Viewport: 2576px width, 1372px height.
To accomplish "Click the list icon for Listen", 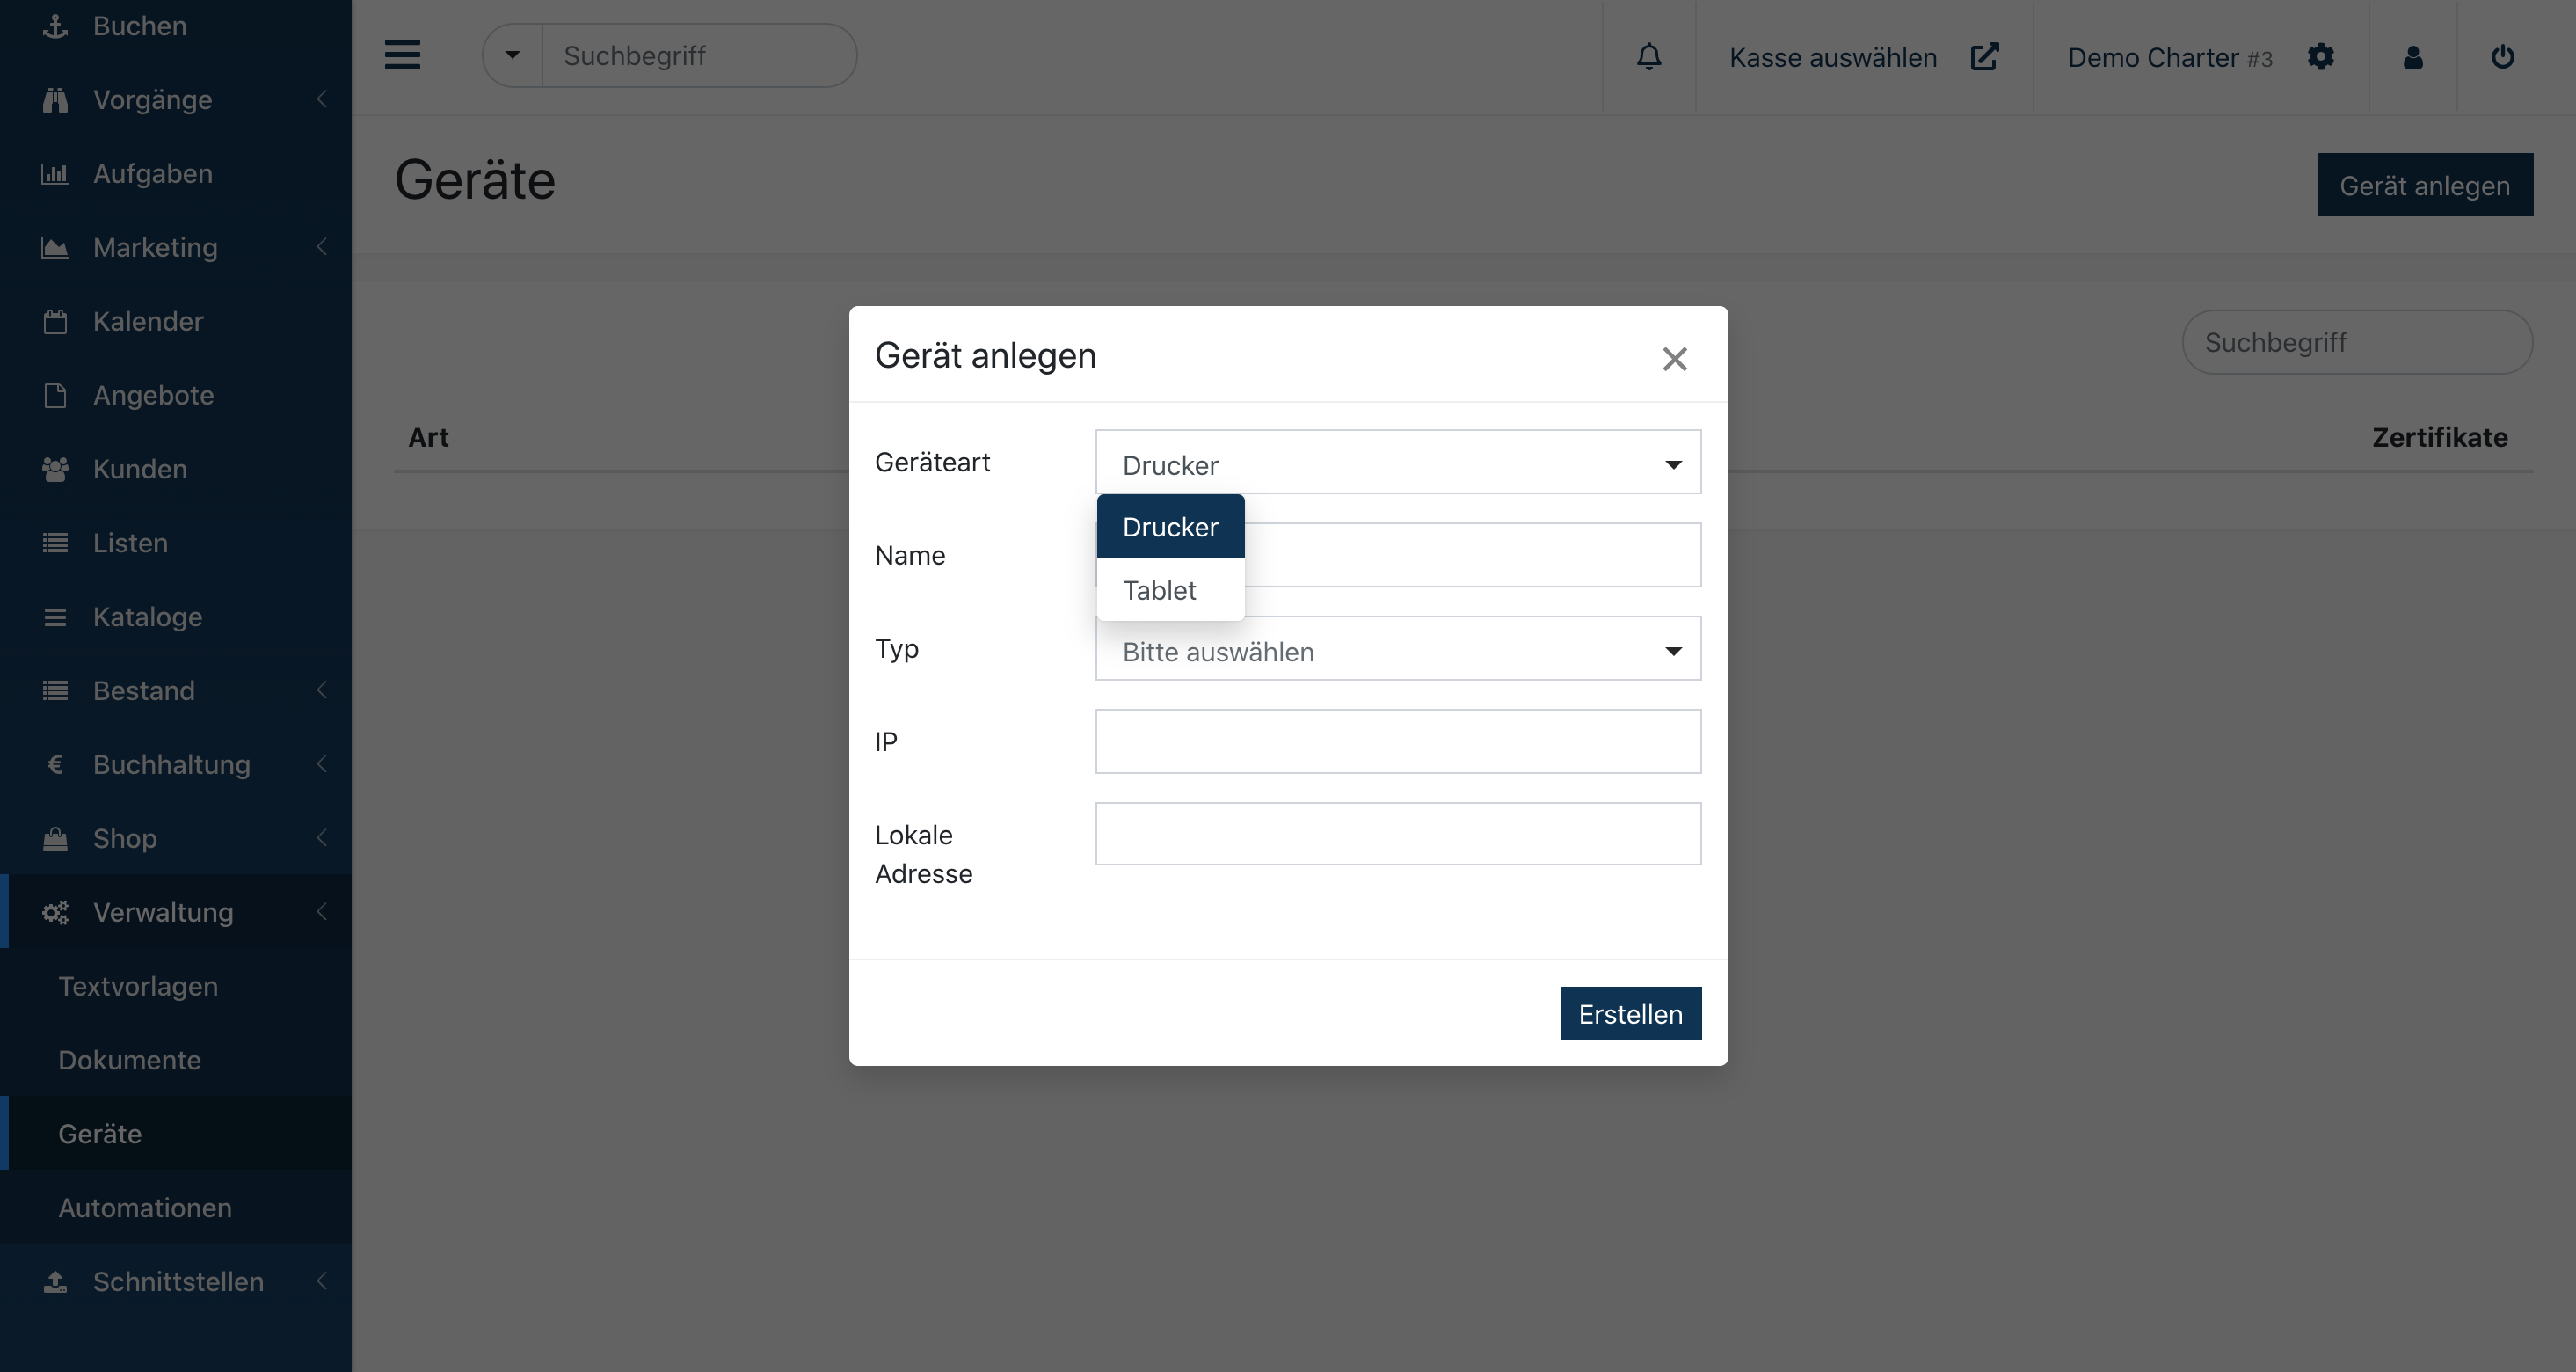I will pyautogui.click(x=55, y=543).
